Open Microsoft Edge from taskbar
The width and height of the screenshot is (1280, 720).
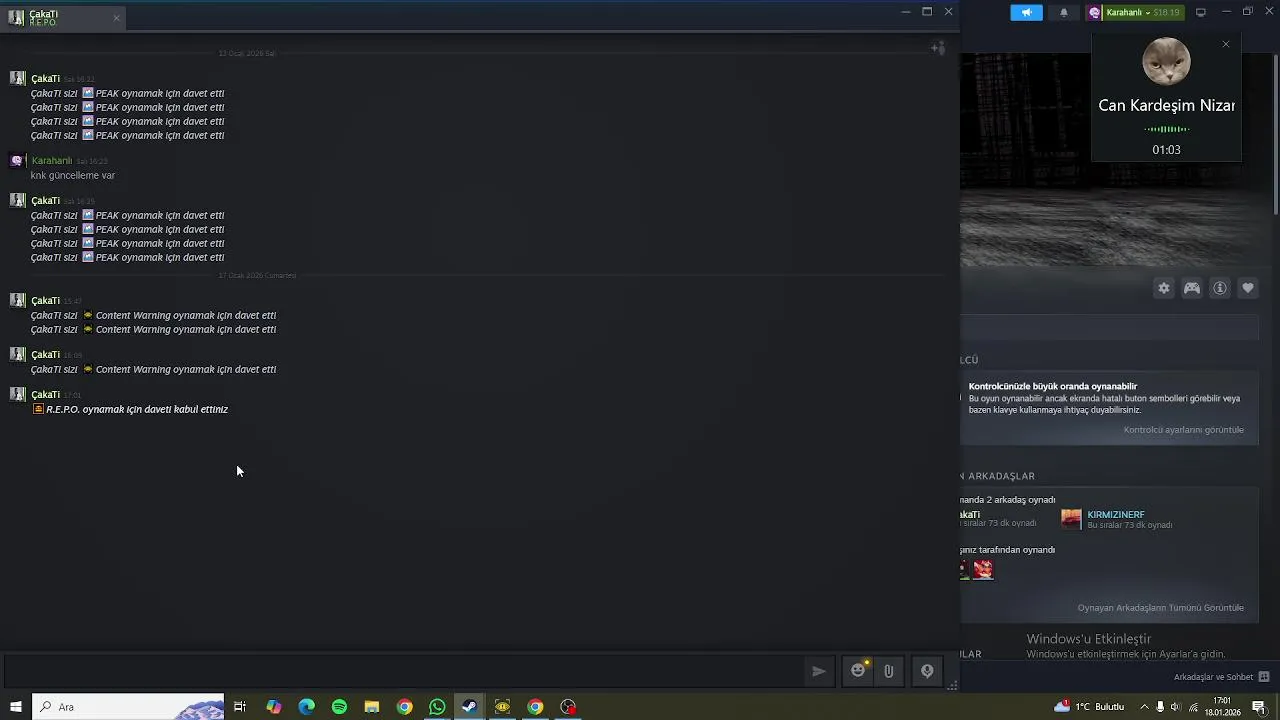tap(307, 707)
